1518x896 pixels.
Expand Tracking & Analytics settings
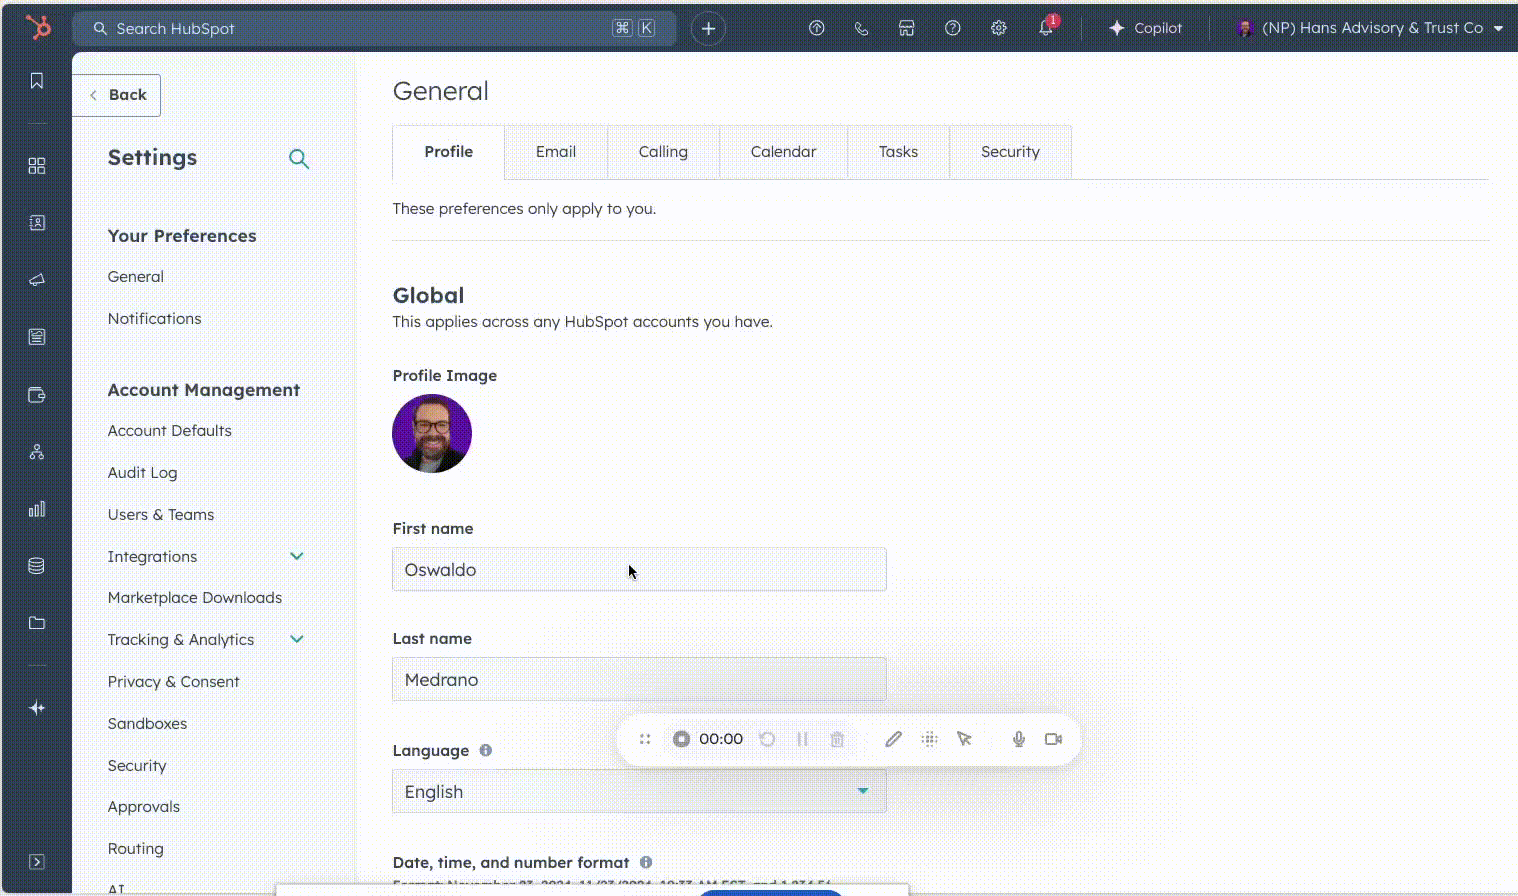297,639
